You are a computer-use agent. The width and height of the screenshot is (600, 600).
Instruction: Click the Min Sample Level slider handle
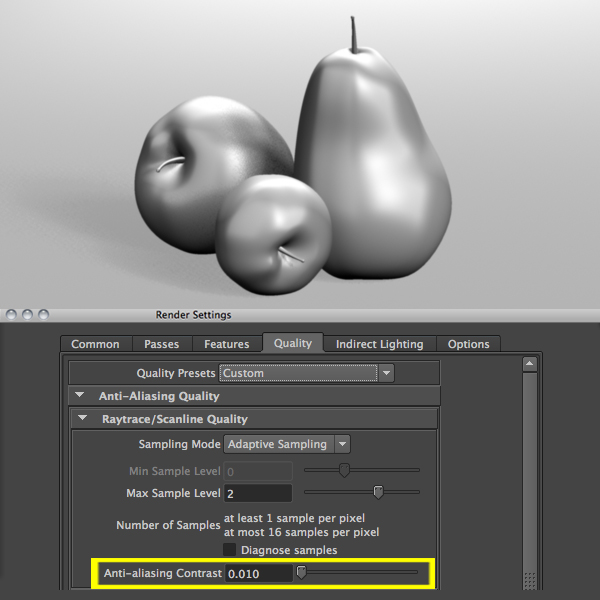click(x=344, y=470)
